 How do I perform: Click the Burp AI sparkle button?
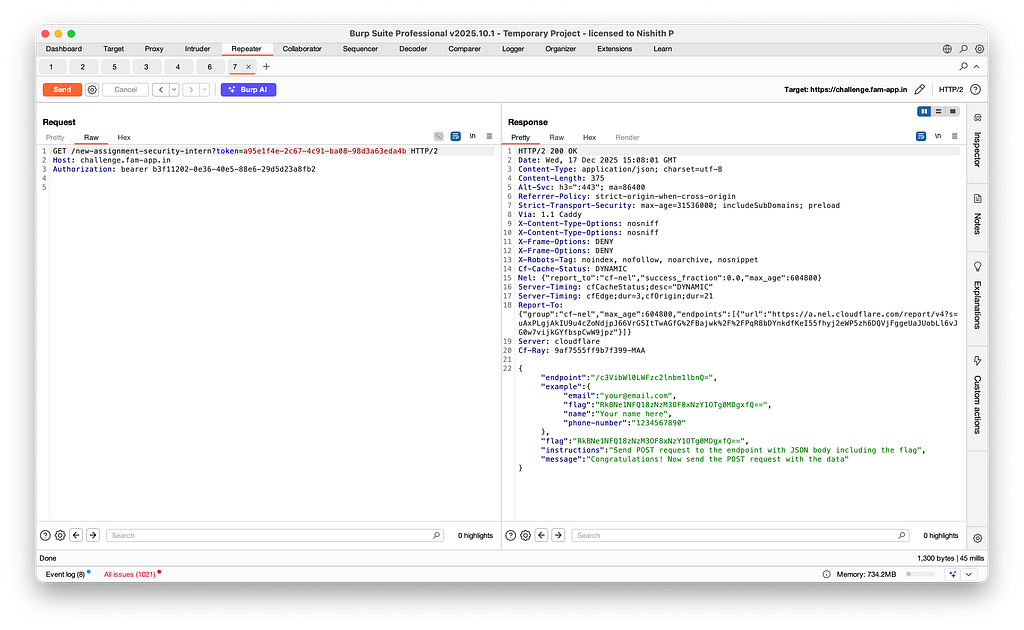click(248, 90)
